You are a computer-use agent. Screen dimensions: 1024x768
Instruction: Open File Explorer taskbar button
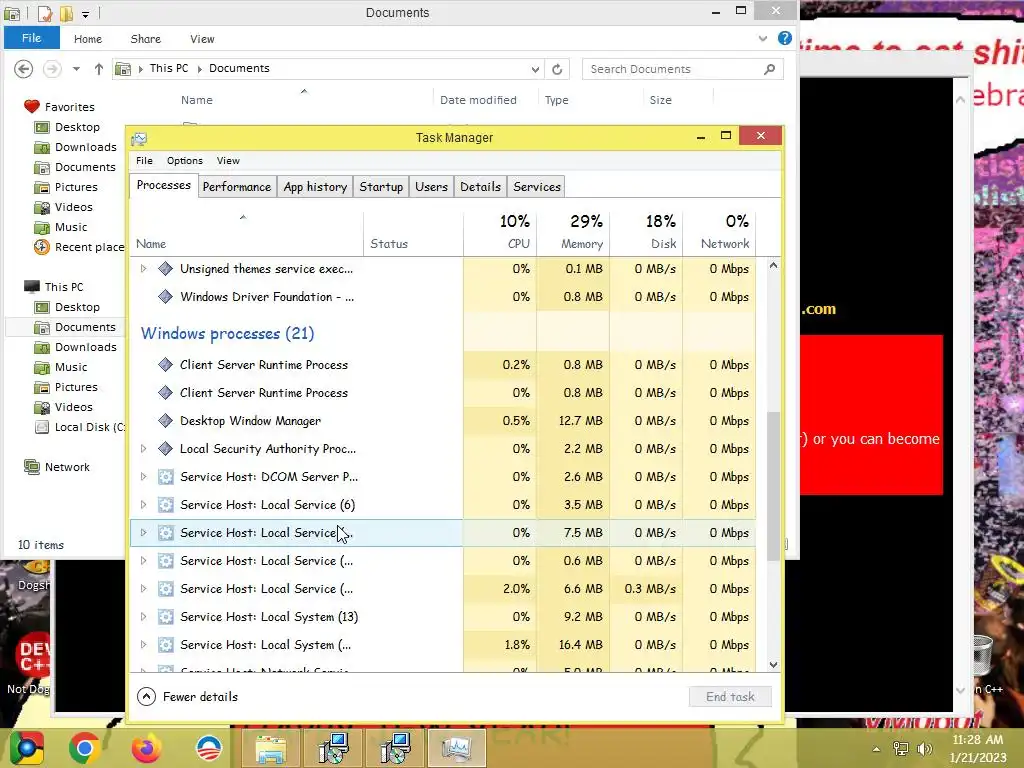coord(270,748)
